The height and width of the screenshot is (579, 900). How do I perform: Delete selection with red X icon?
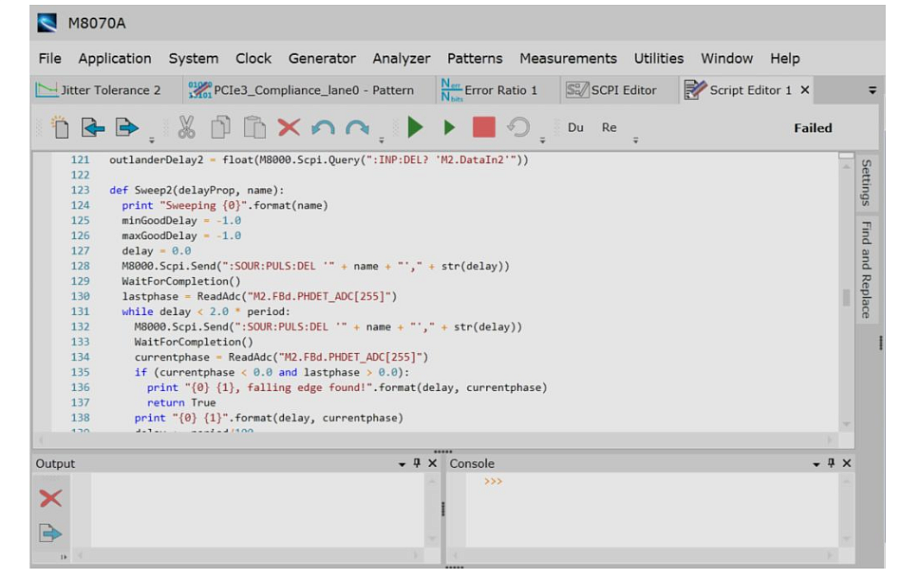coord(289,127)
